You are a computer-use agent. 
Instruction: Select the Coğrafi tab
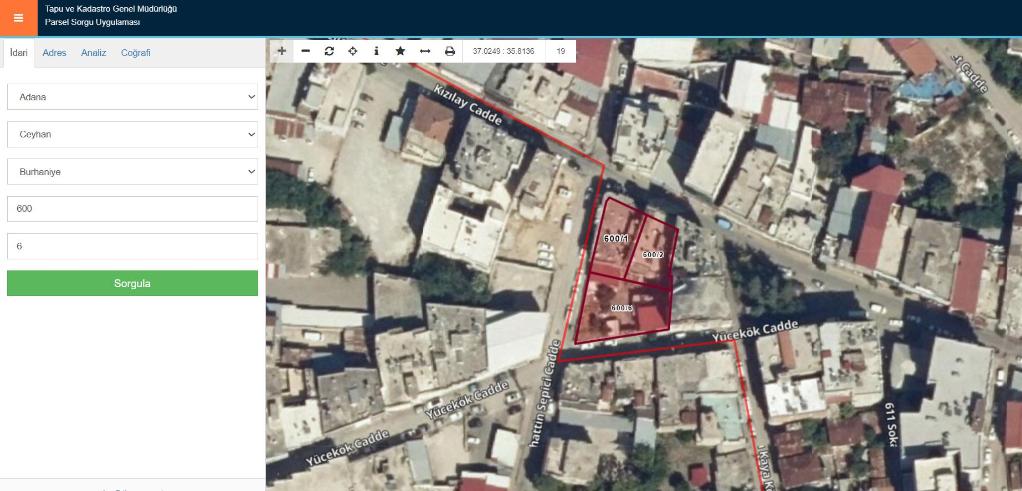[x=135, y=53]
